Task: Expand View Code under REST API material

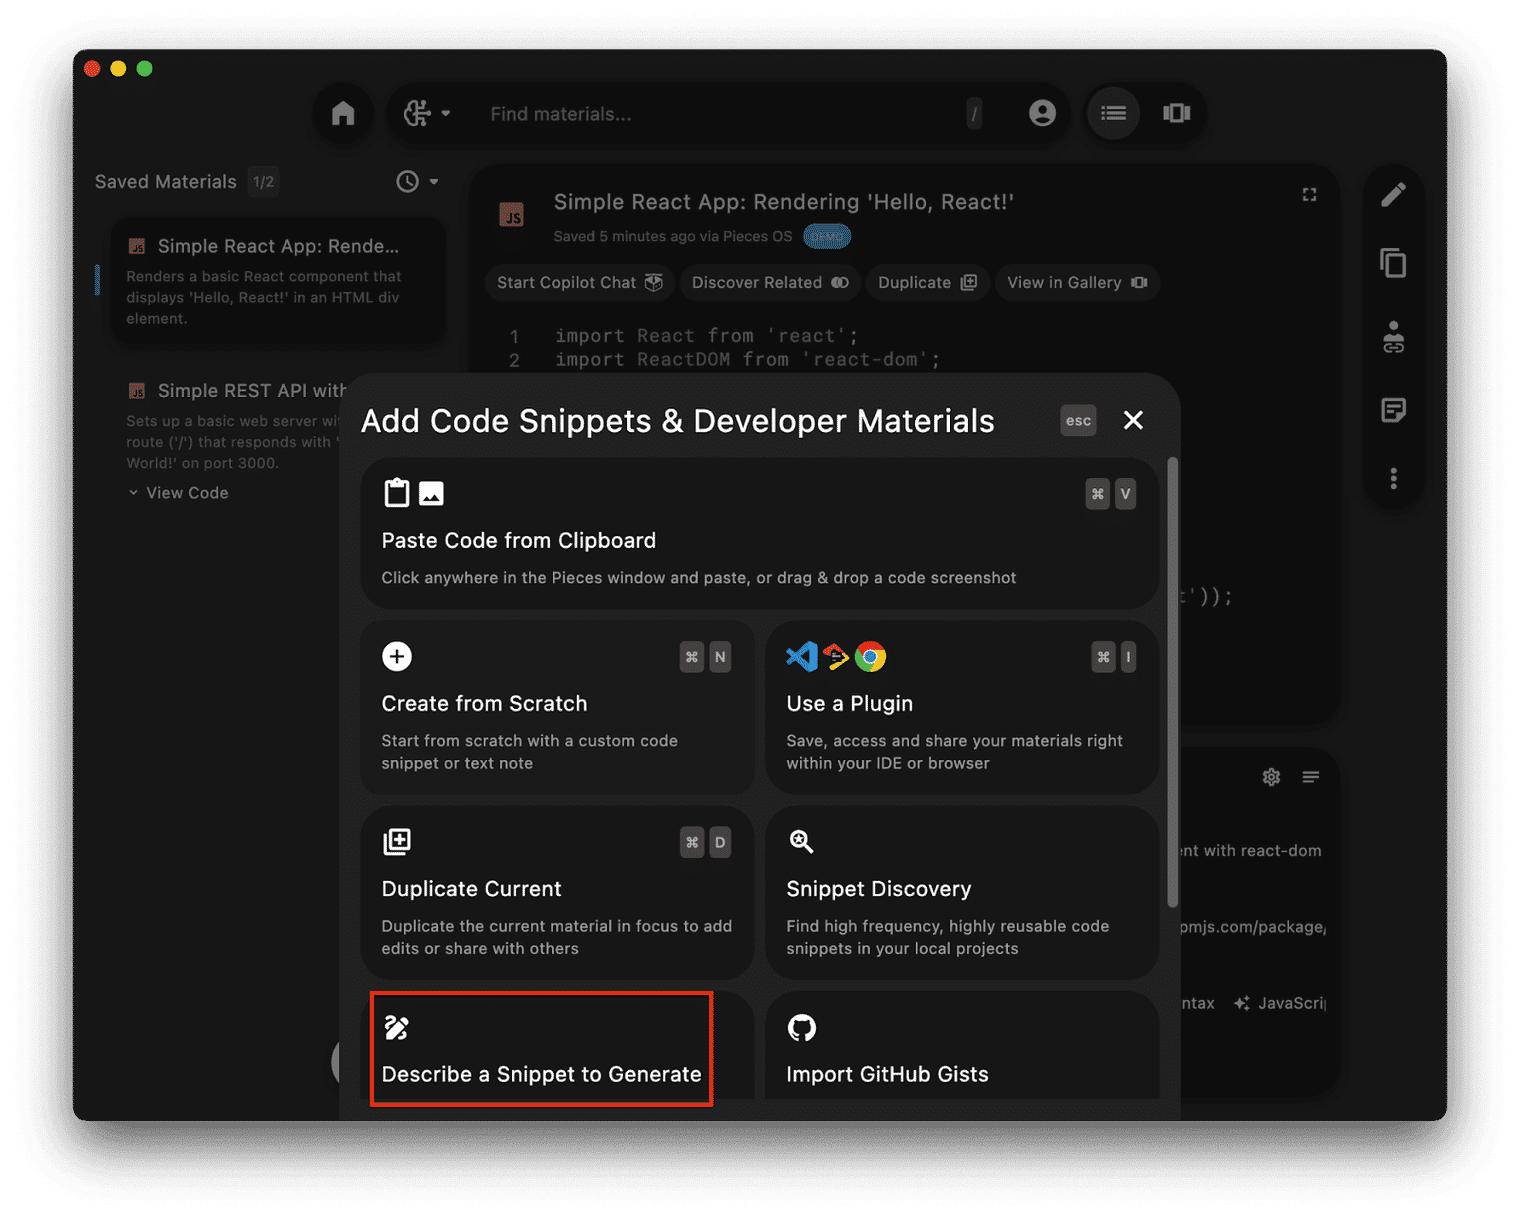Action: pos(178,493)
